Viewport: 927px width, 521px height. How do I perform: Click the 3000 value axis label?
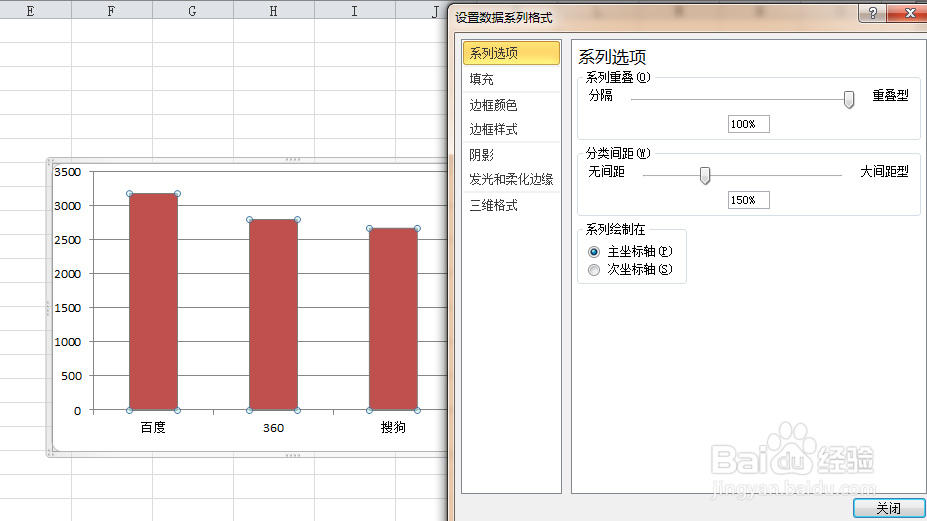(67, 206)
